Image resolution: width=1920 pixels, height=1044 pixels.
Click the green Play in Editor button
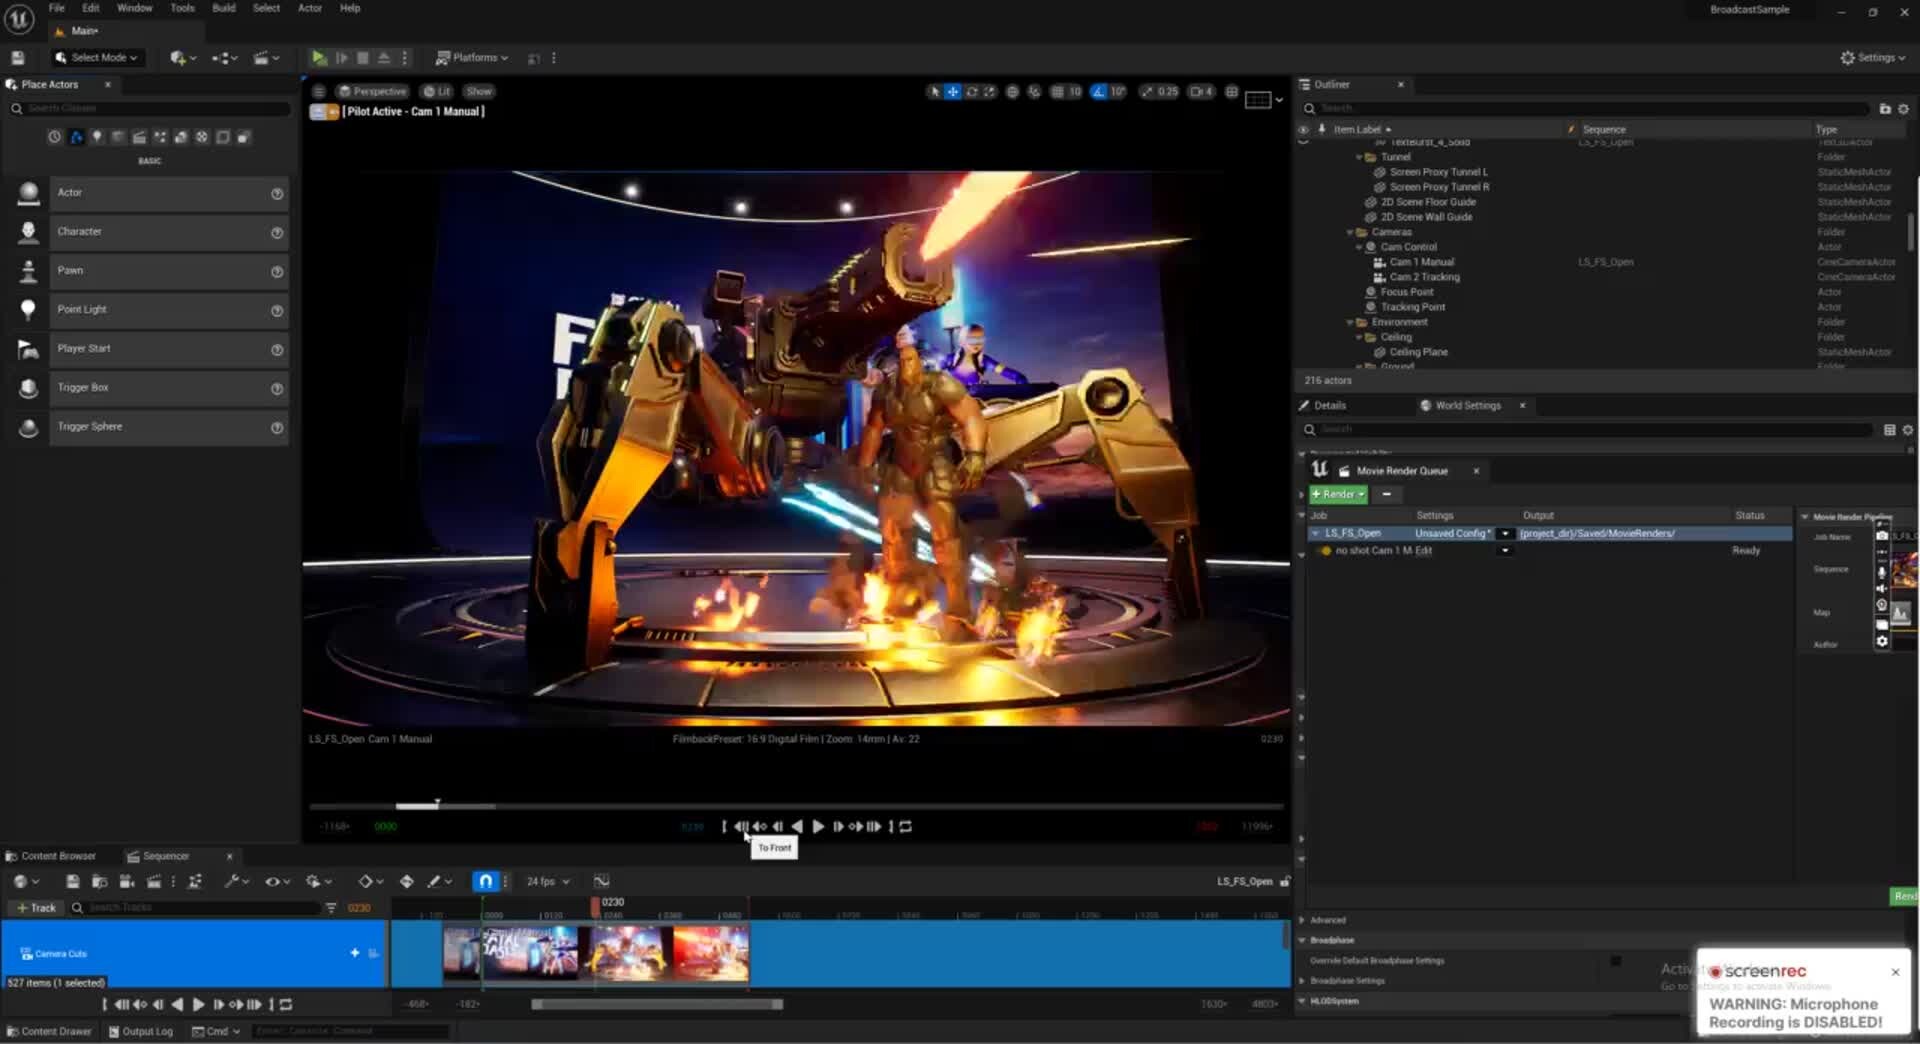[x=319, y=57]
